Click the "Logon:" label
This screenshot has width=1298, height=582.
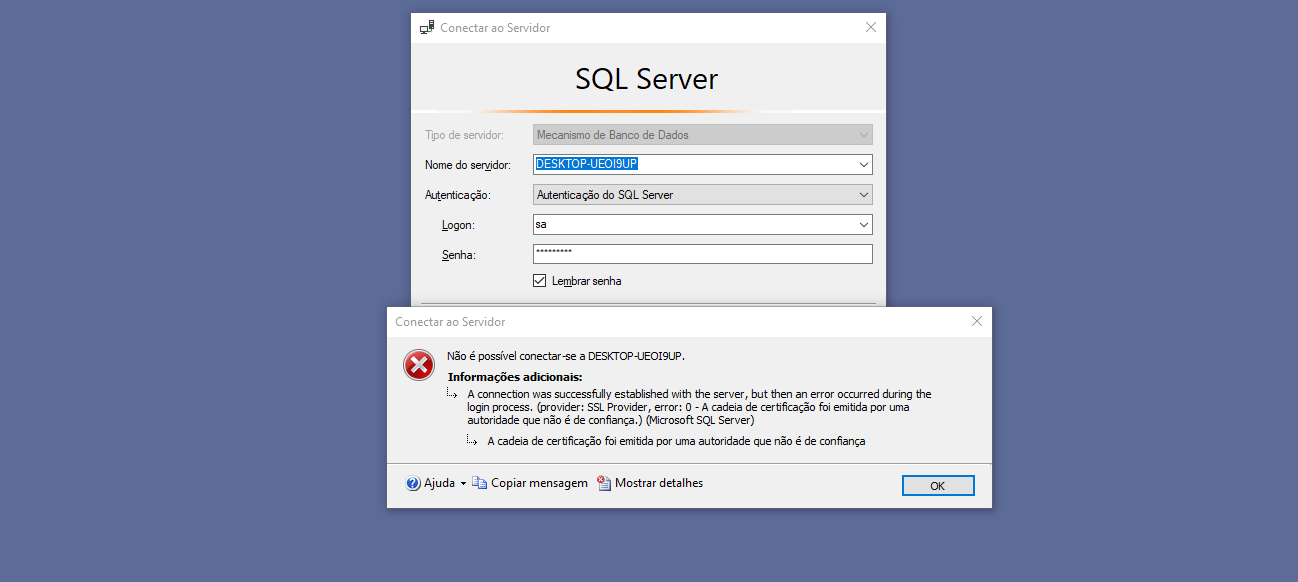pos(458,225)
